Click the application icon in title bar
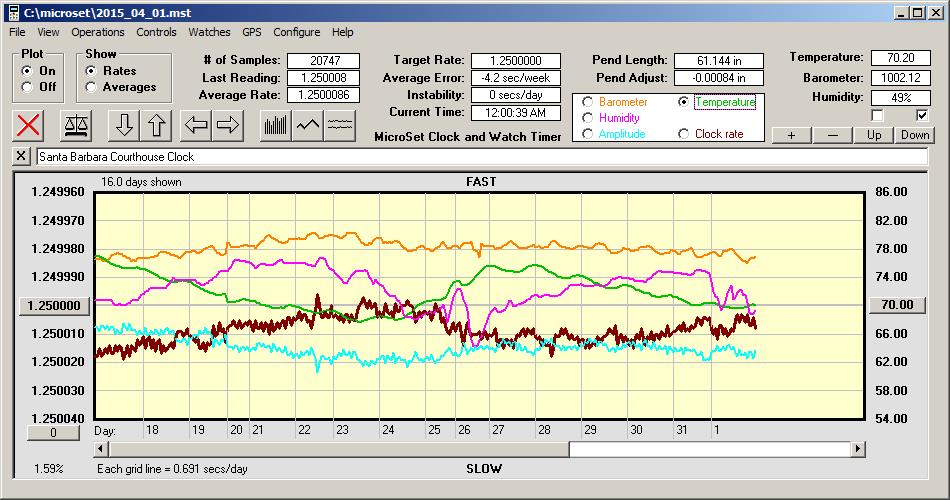950x500 pixels. [x=13, y=13]
